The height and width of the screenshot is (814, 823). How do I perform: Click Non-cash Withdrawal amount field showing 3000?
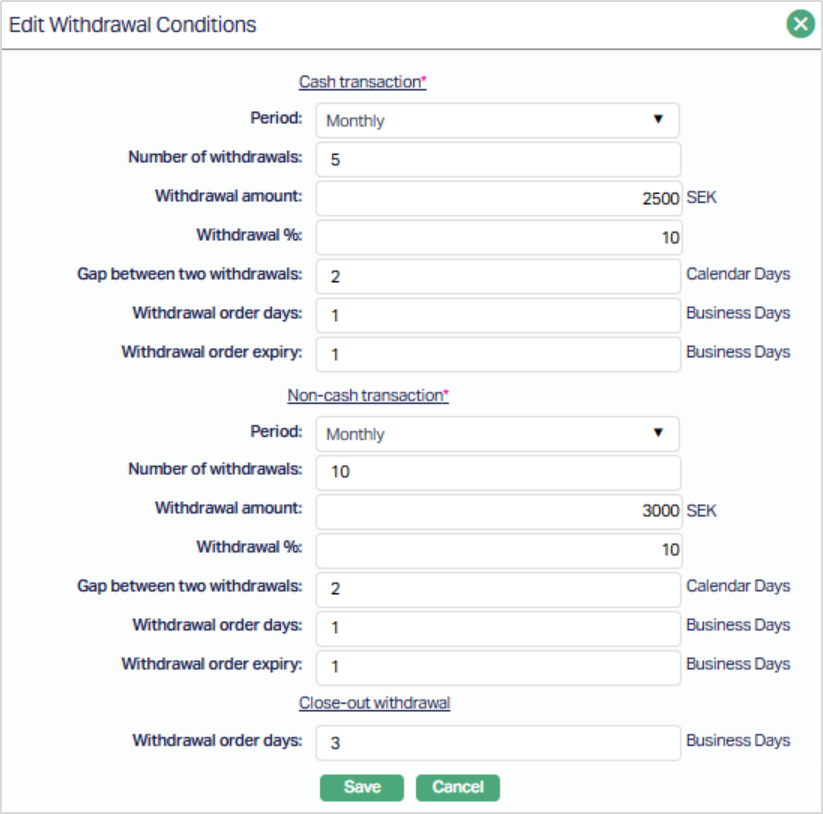coord(497,511)
